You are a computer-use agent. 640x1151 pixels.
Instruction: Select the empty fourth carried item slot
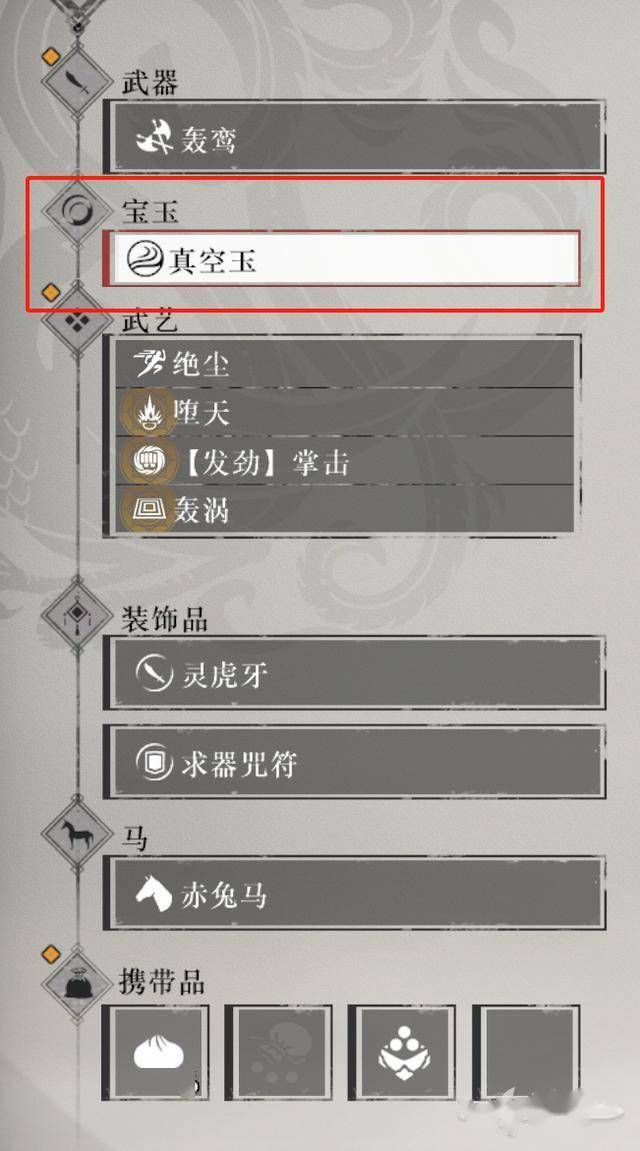(x=526, y=1053)
